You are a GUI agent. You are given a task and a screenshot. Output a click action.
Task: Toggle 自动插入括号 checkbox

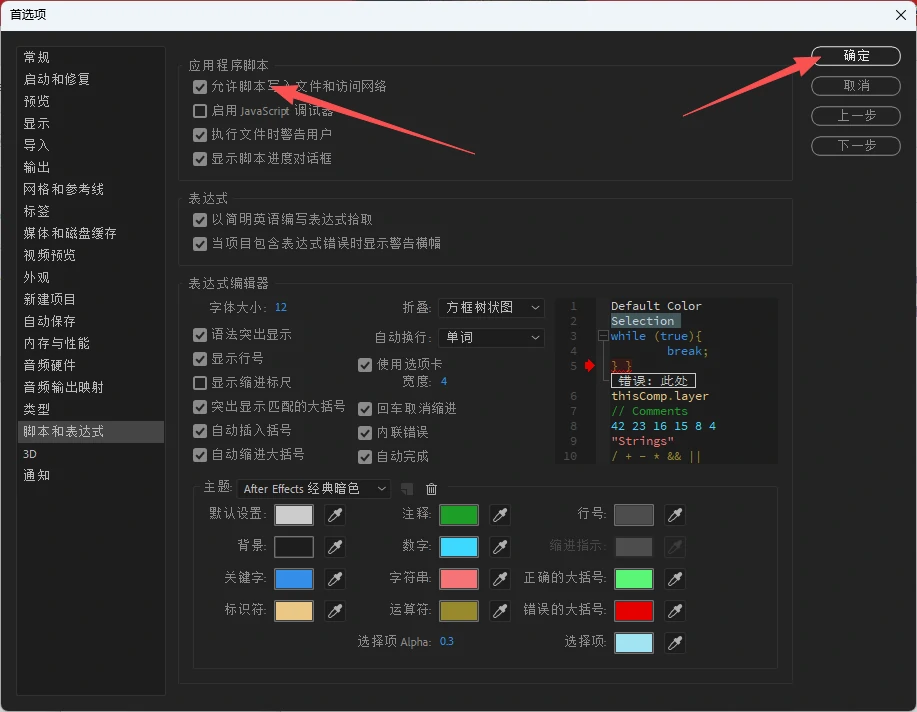[x=200, y=431]
